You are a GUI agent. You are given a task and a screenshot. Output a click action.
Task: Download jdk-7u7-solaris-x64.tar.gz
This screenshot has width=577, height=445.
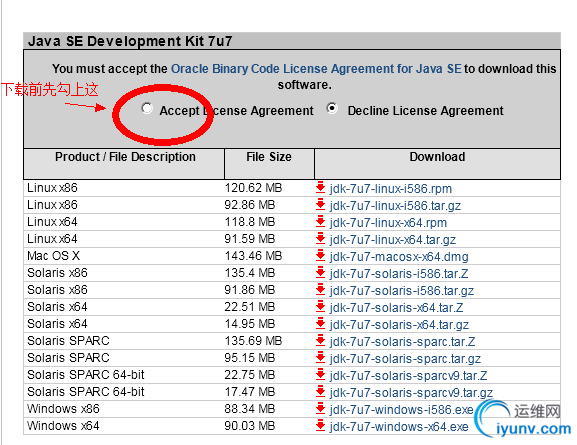tap(399, 325)
